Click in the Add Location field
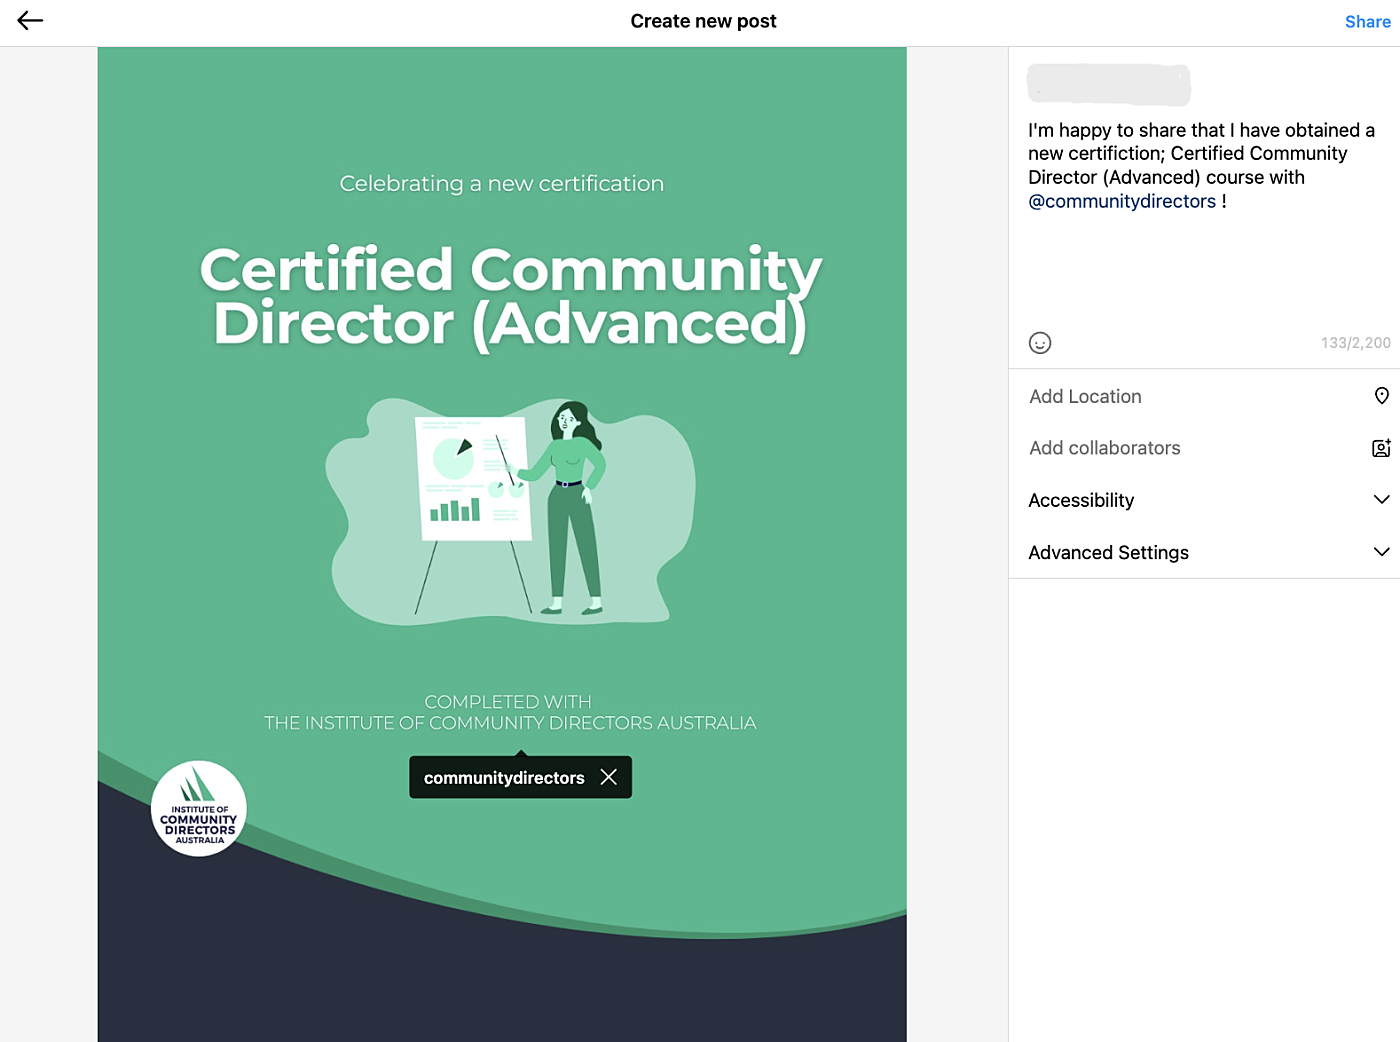Viewport: 1400px width, 1042px height. point(1204,396)
